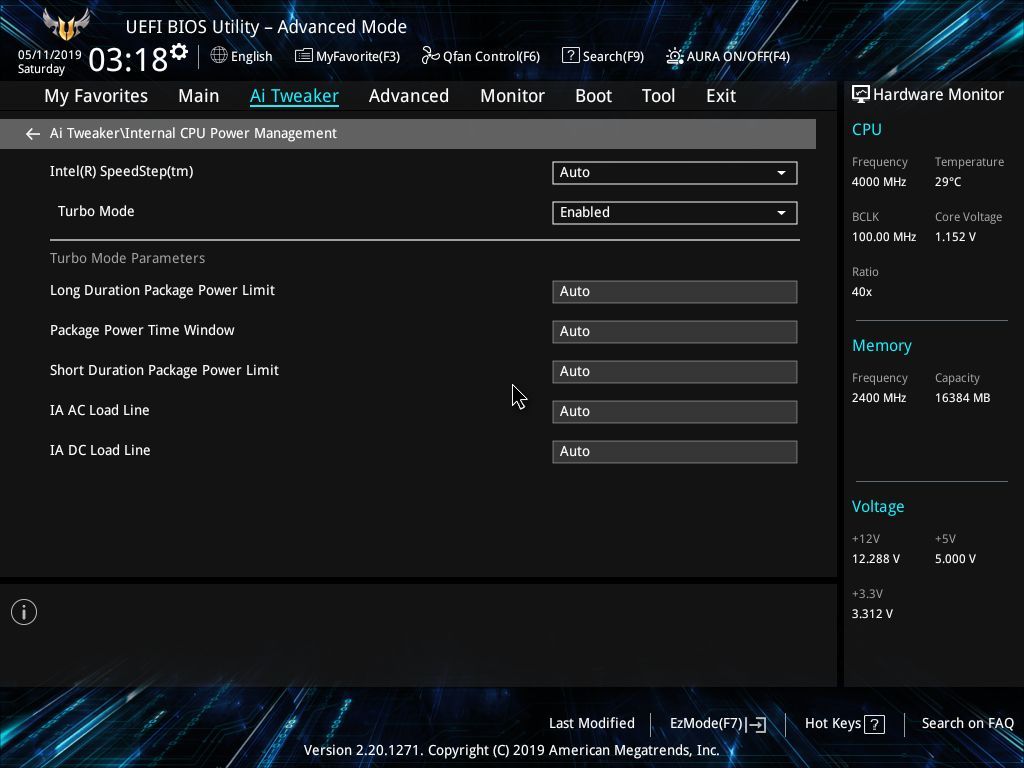Go to Advanced tab
1024x768 pixels.
[x=409, y=96]
